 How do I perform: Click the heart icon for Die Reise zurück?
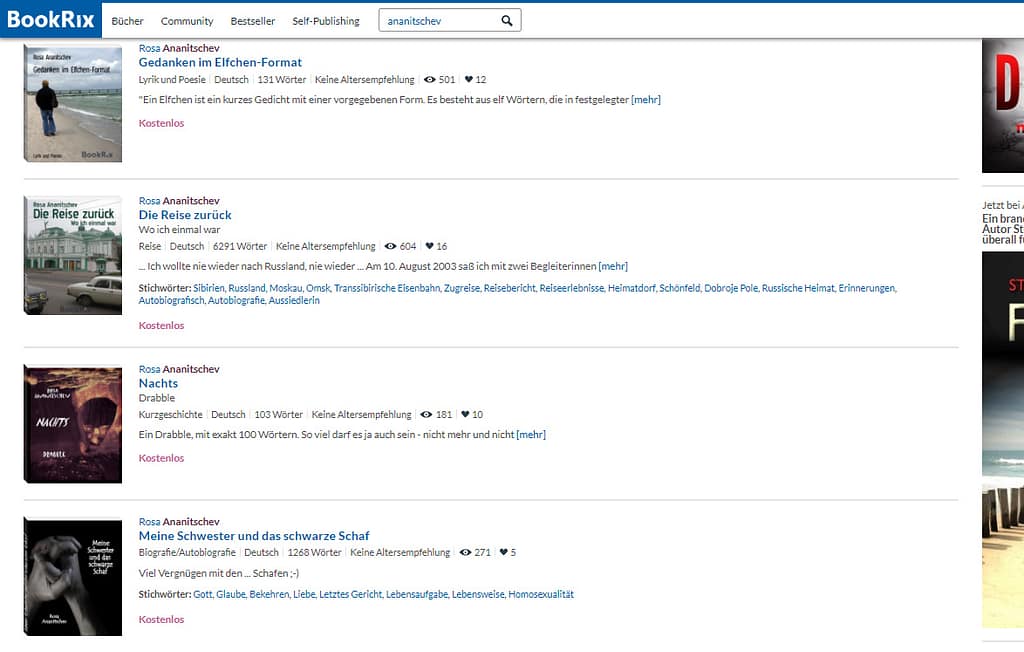pos(429,246)
